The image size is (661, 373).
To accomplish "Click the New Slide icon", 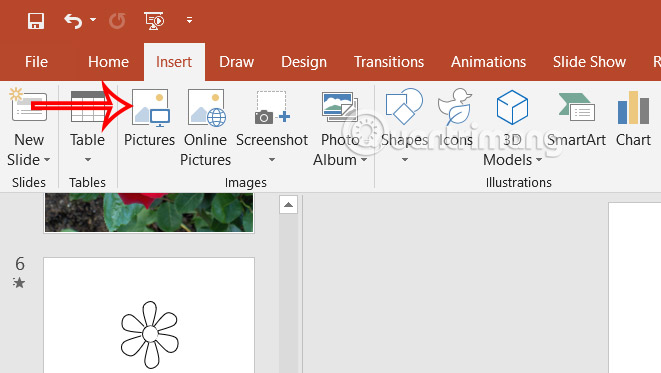I will tap(28, 105).
